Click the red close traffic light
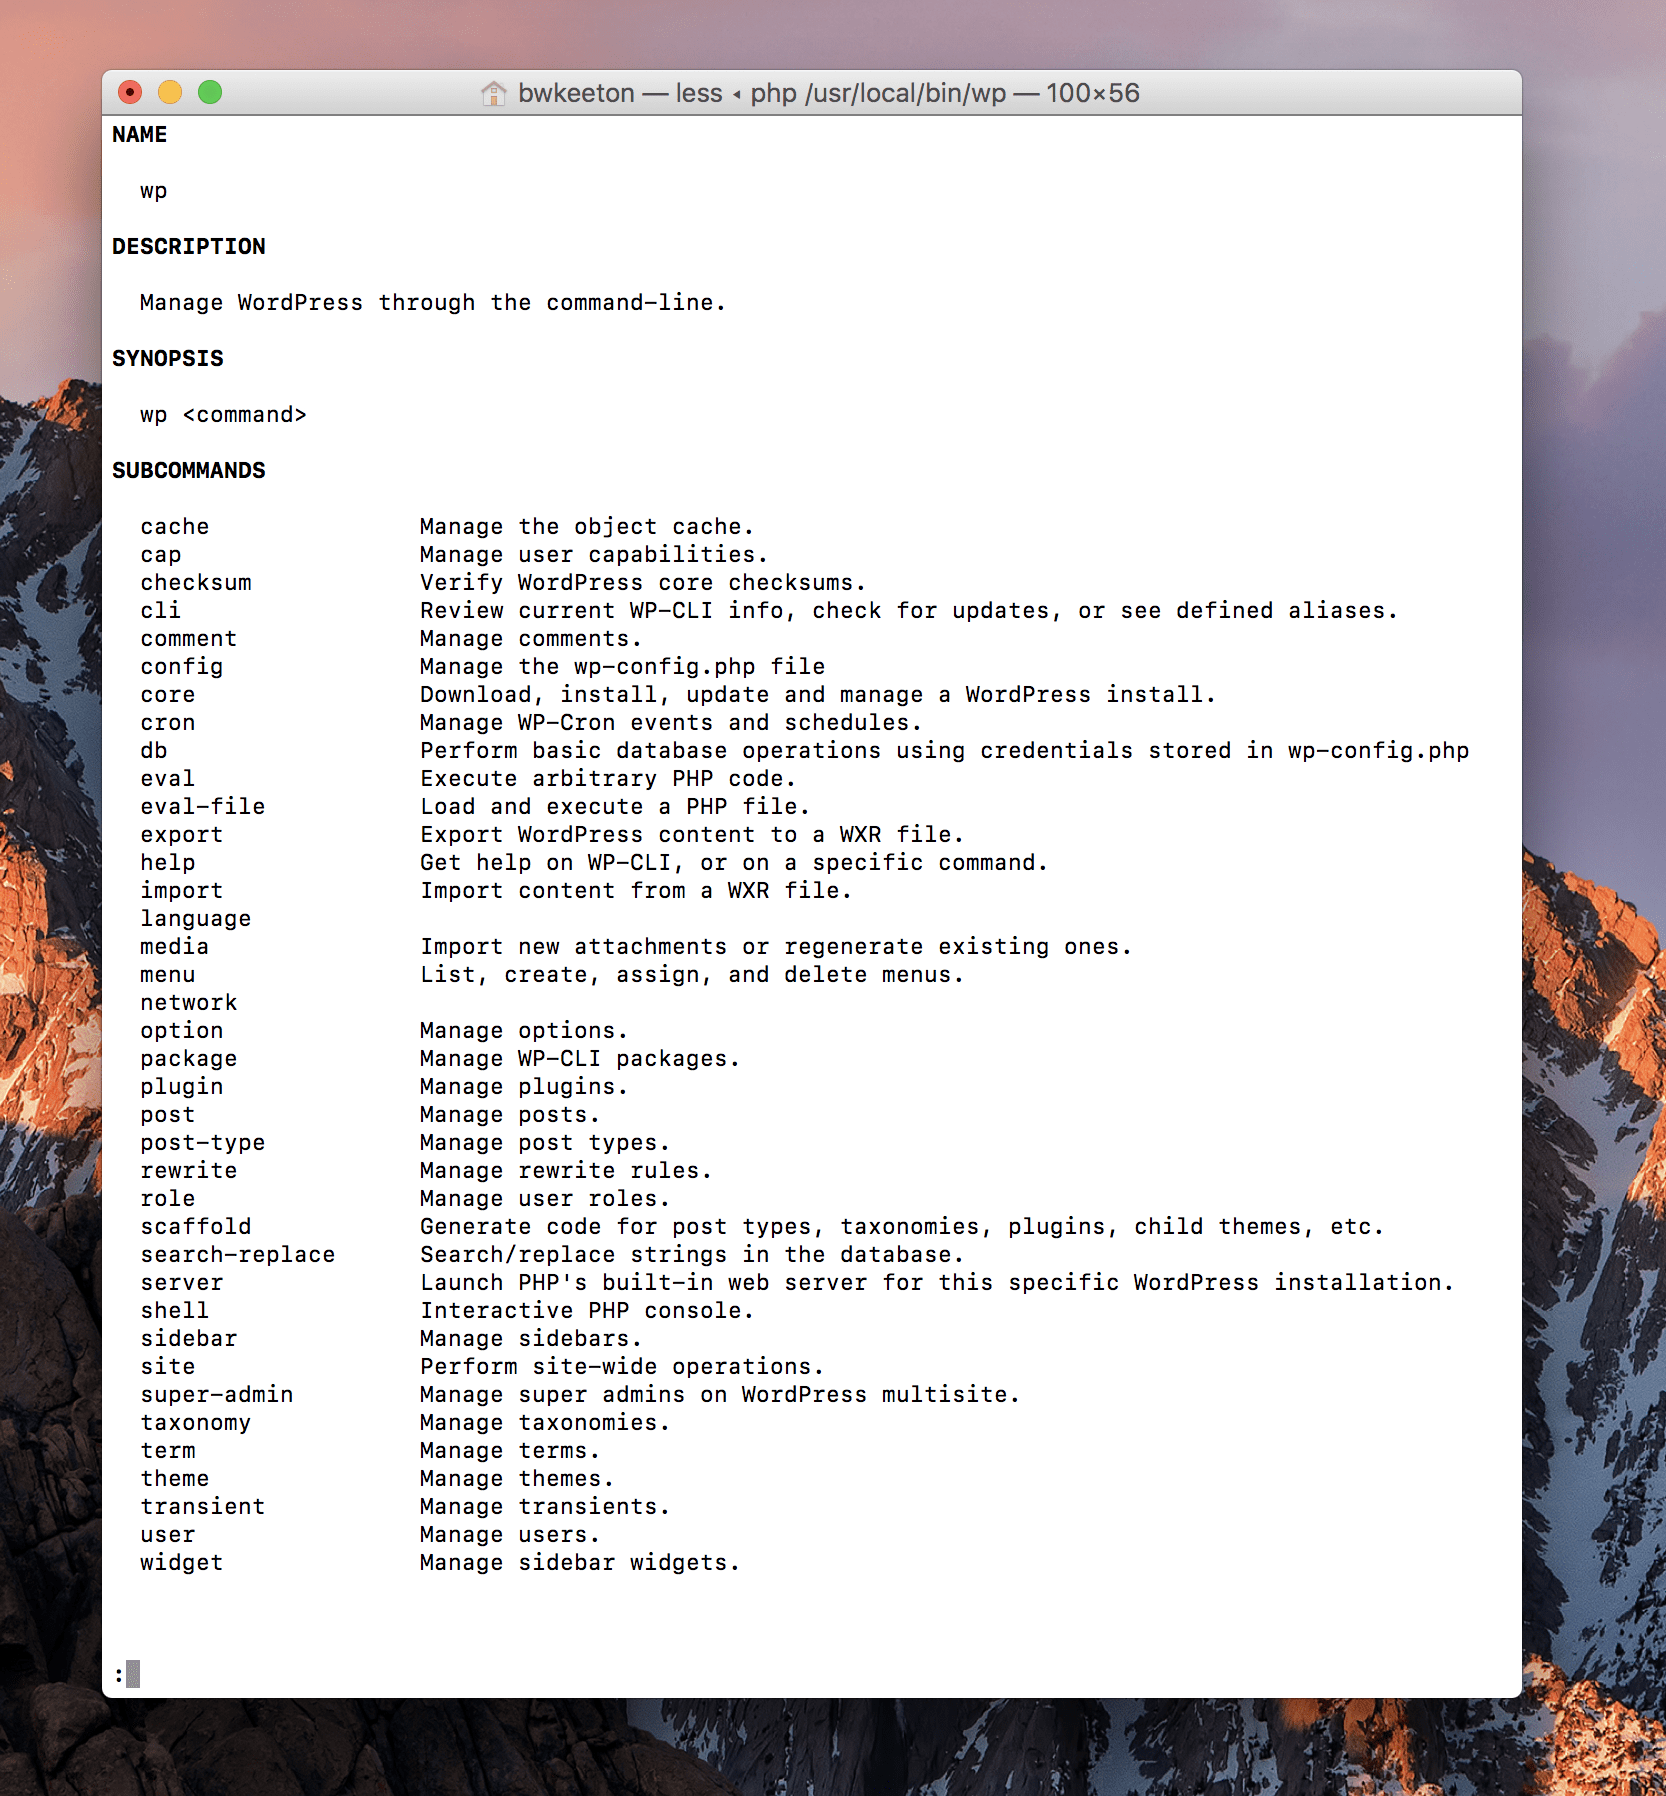Image resolution: width=1666 pixels, height=1796 pixels. 128,91
